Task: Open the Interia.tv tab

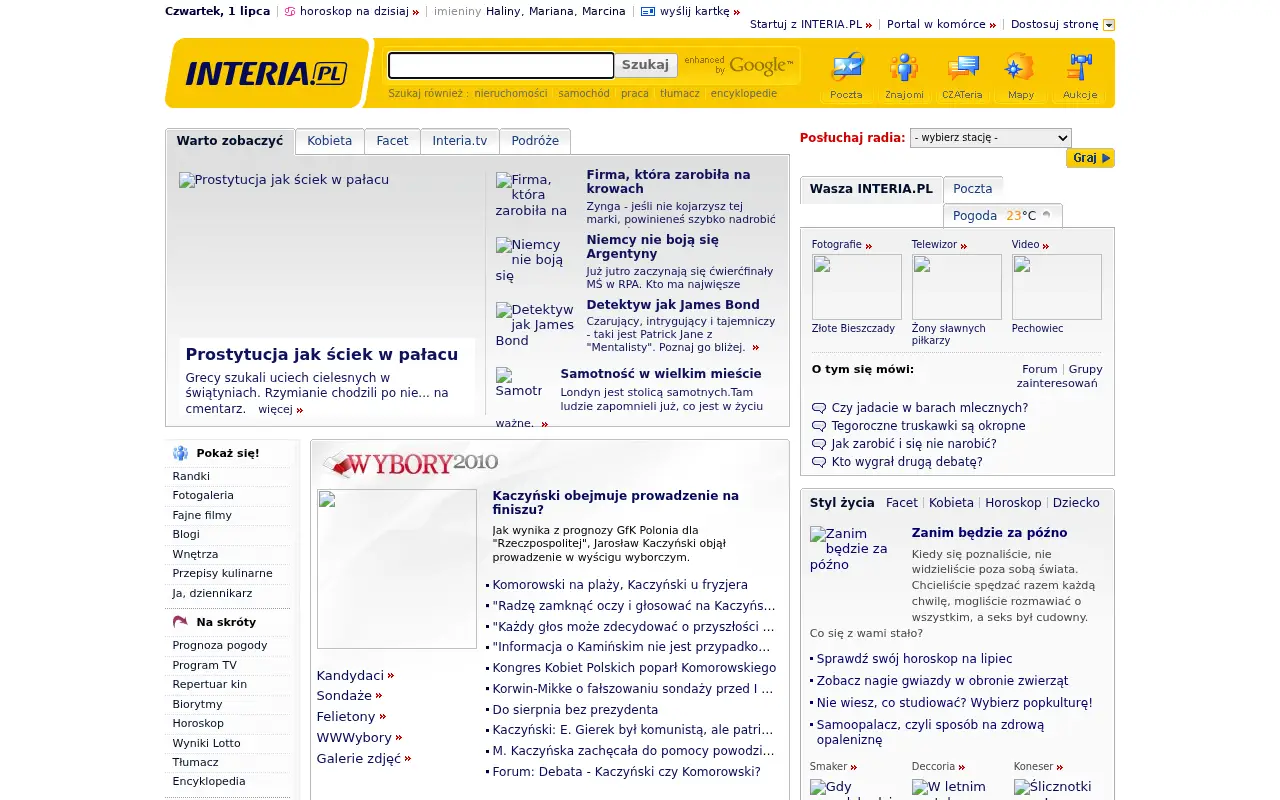Action: 460,141
